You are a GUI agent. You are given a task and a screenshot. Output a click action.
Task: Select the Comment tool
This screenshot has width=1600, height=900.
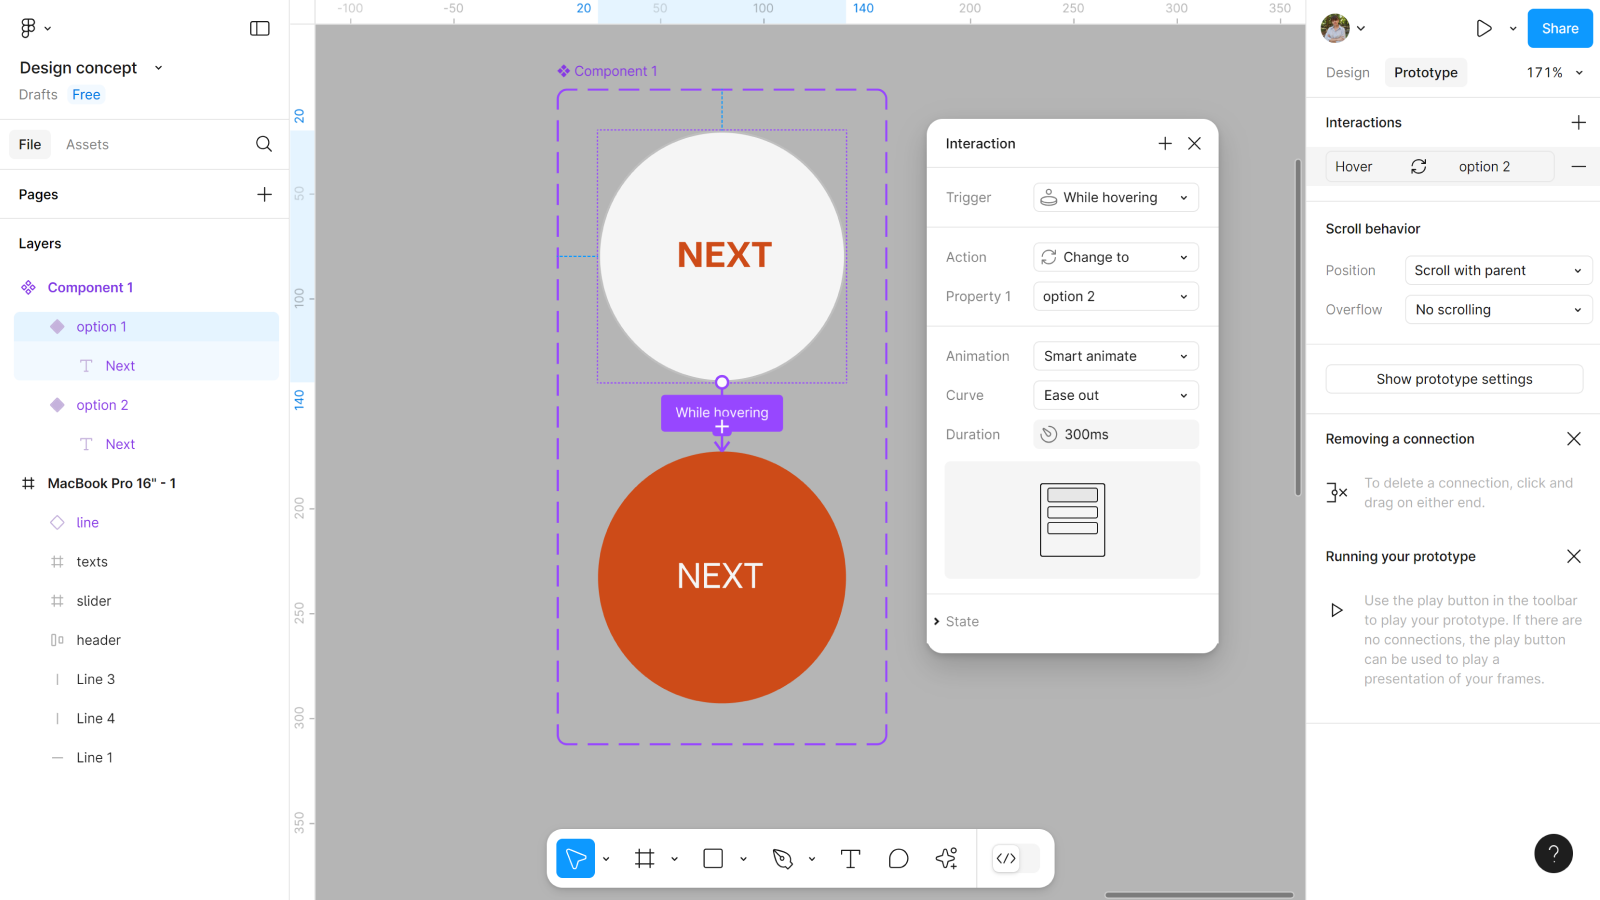click(x=898, y=858)
